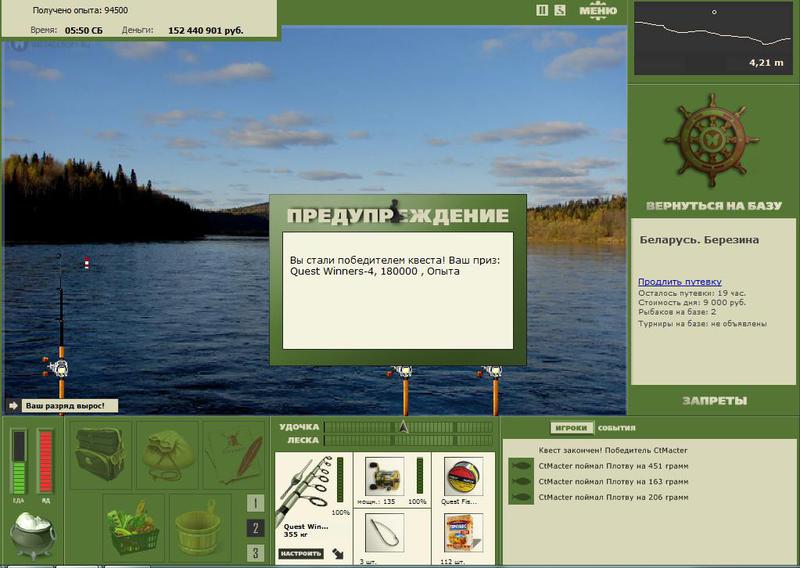Screen dimensions: 800x568
Task: Click the ПРЕДУПРЕЖДЕНИЕ dialog title
Action: (x=398, y=215)
